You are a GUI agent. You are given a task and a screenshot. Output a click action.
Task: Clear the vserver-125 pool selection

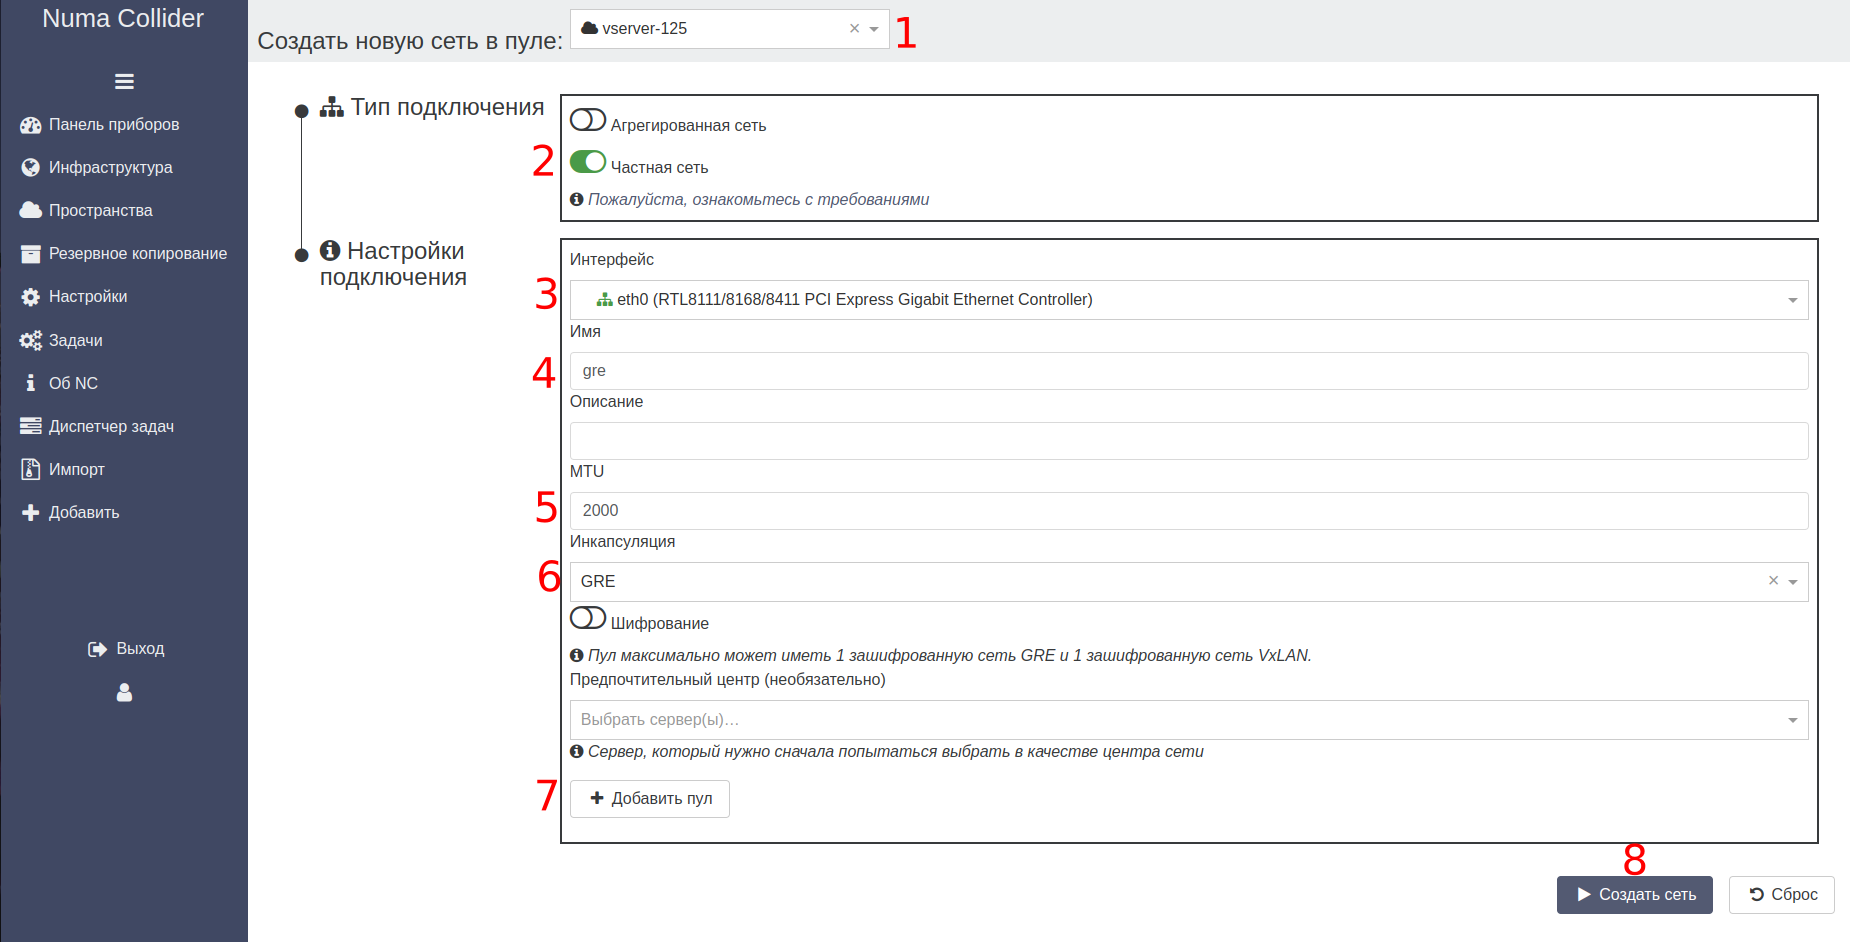click(x=854, y=29)
